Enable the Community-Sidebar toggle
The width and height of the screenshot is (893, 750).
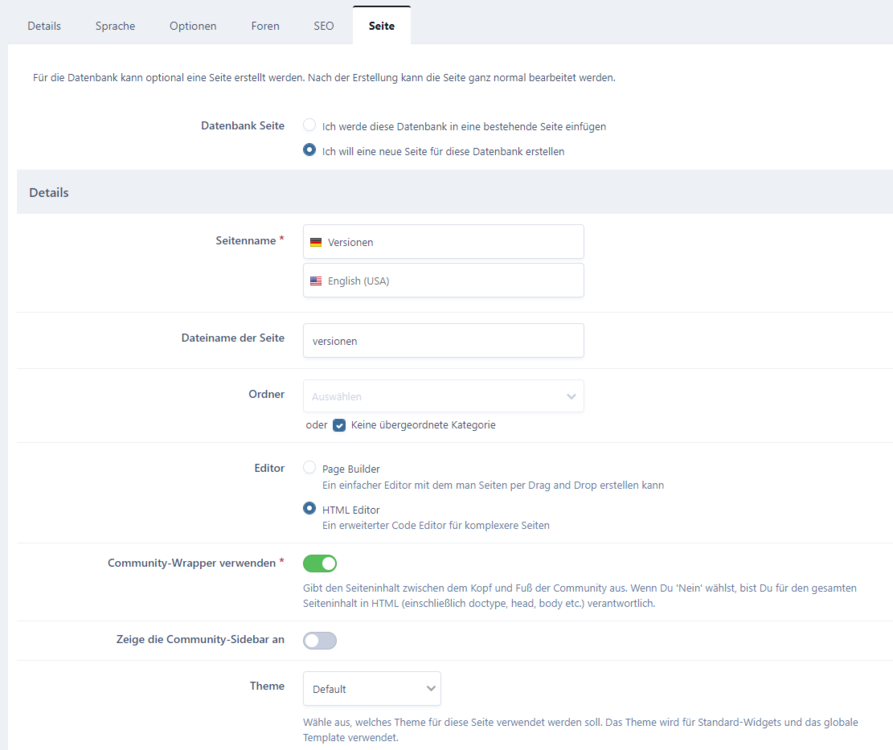pyautogui.click(x=320, y=640)
